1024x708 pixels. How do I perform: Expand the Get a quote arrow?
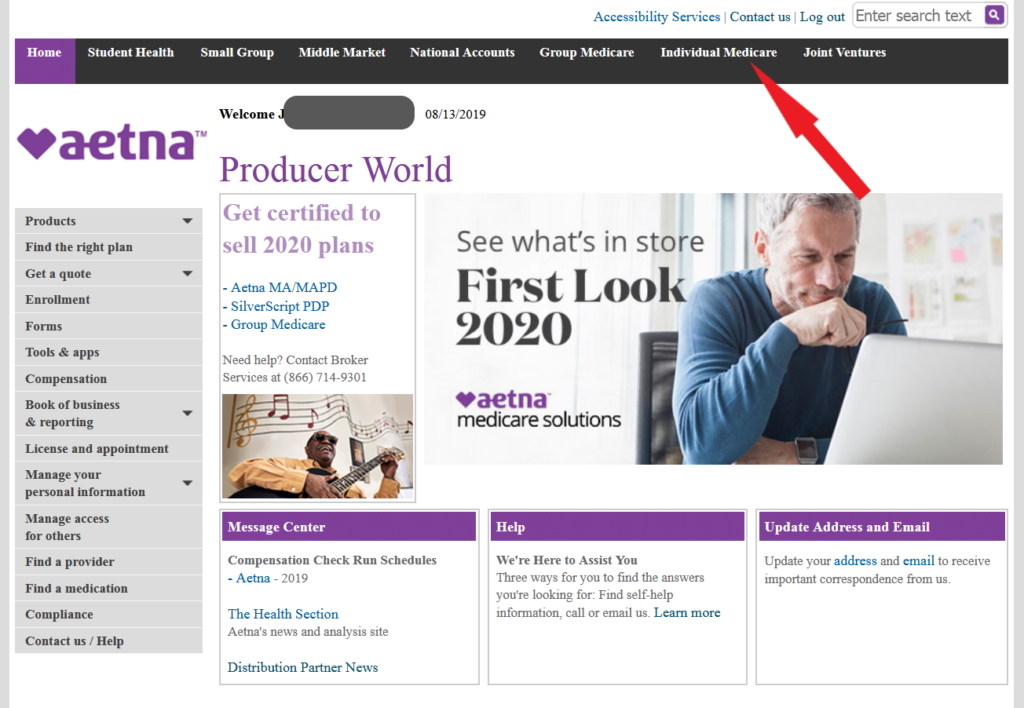click(187, 274)
